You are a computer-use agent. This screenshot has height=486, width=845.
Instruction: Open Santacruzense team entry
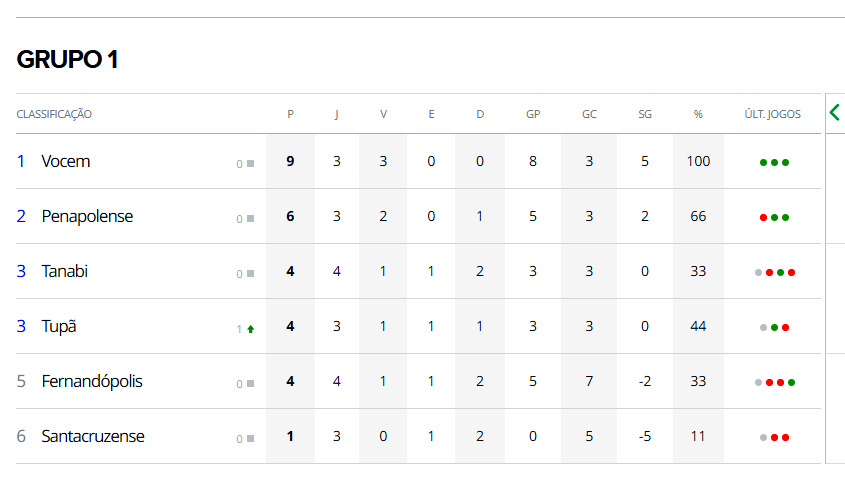[93, 436]
